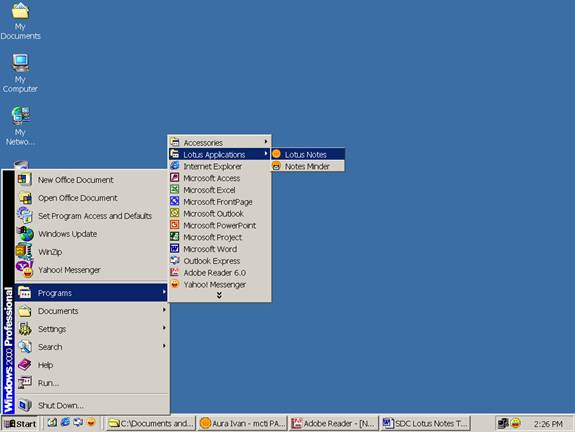Image resolution: width=575 pixels, height=432 pixels.
Task: Click the Microsoft Access icon
Action: click(x=175, y=178)
